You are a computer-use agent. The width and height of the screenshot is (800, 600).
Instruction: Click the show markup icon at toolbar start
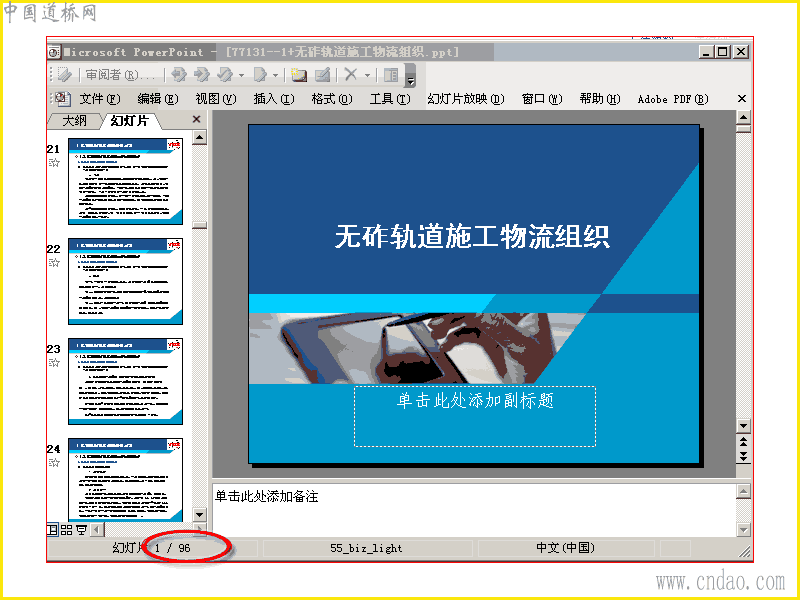65,75
